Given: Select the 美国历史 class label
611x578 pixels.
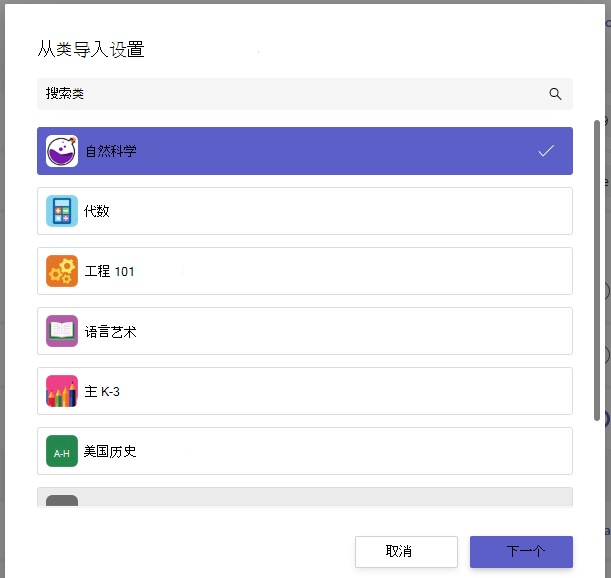Looking at the screenshot, I should coord(110,451).
